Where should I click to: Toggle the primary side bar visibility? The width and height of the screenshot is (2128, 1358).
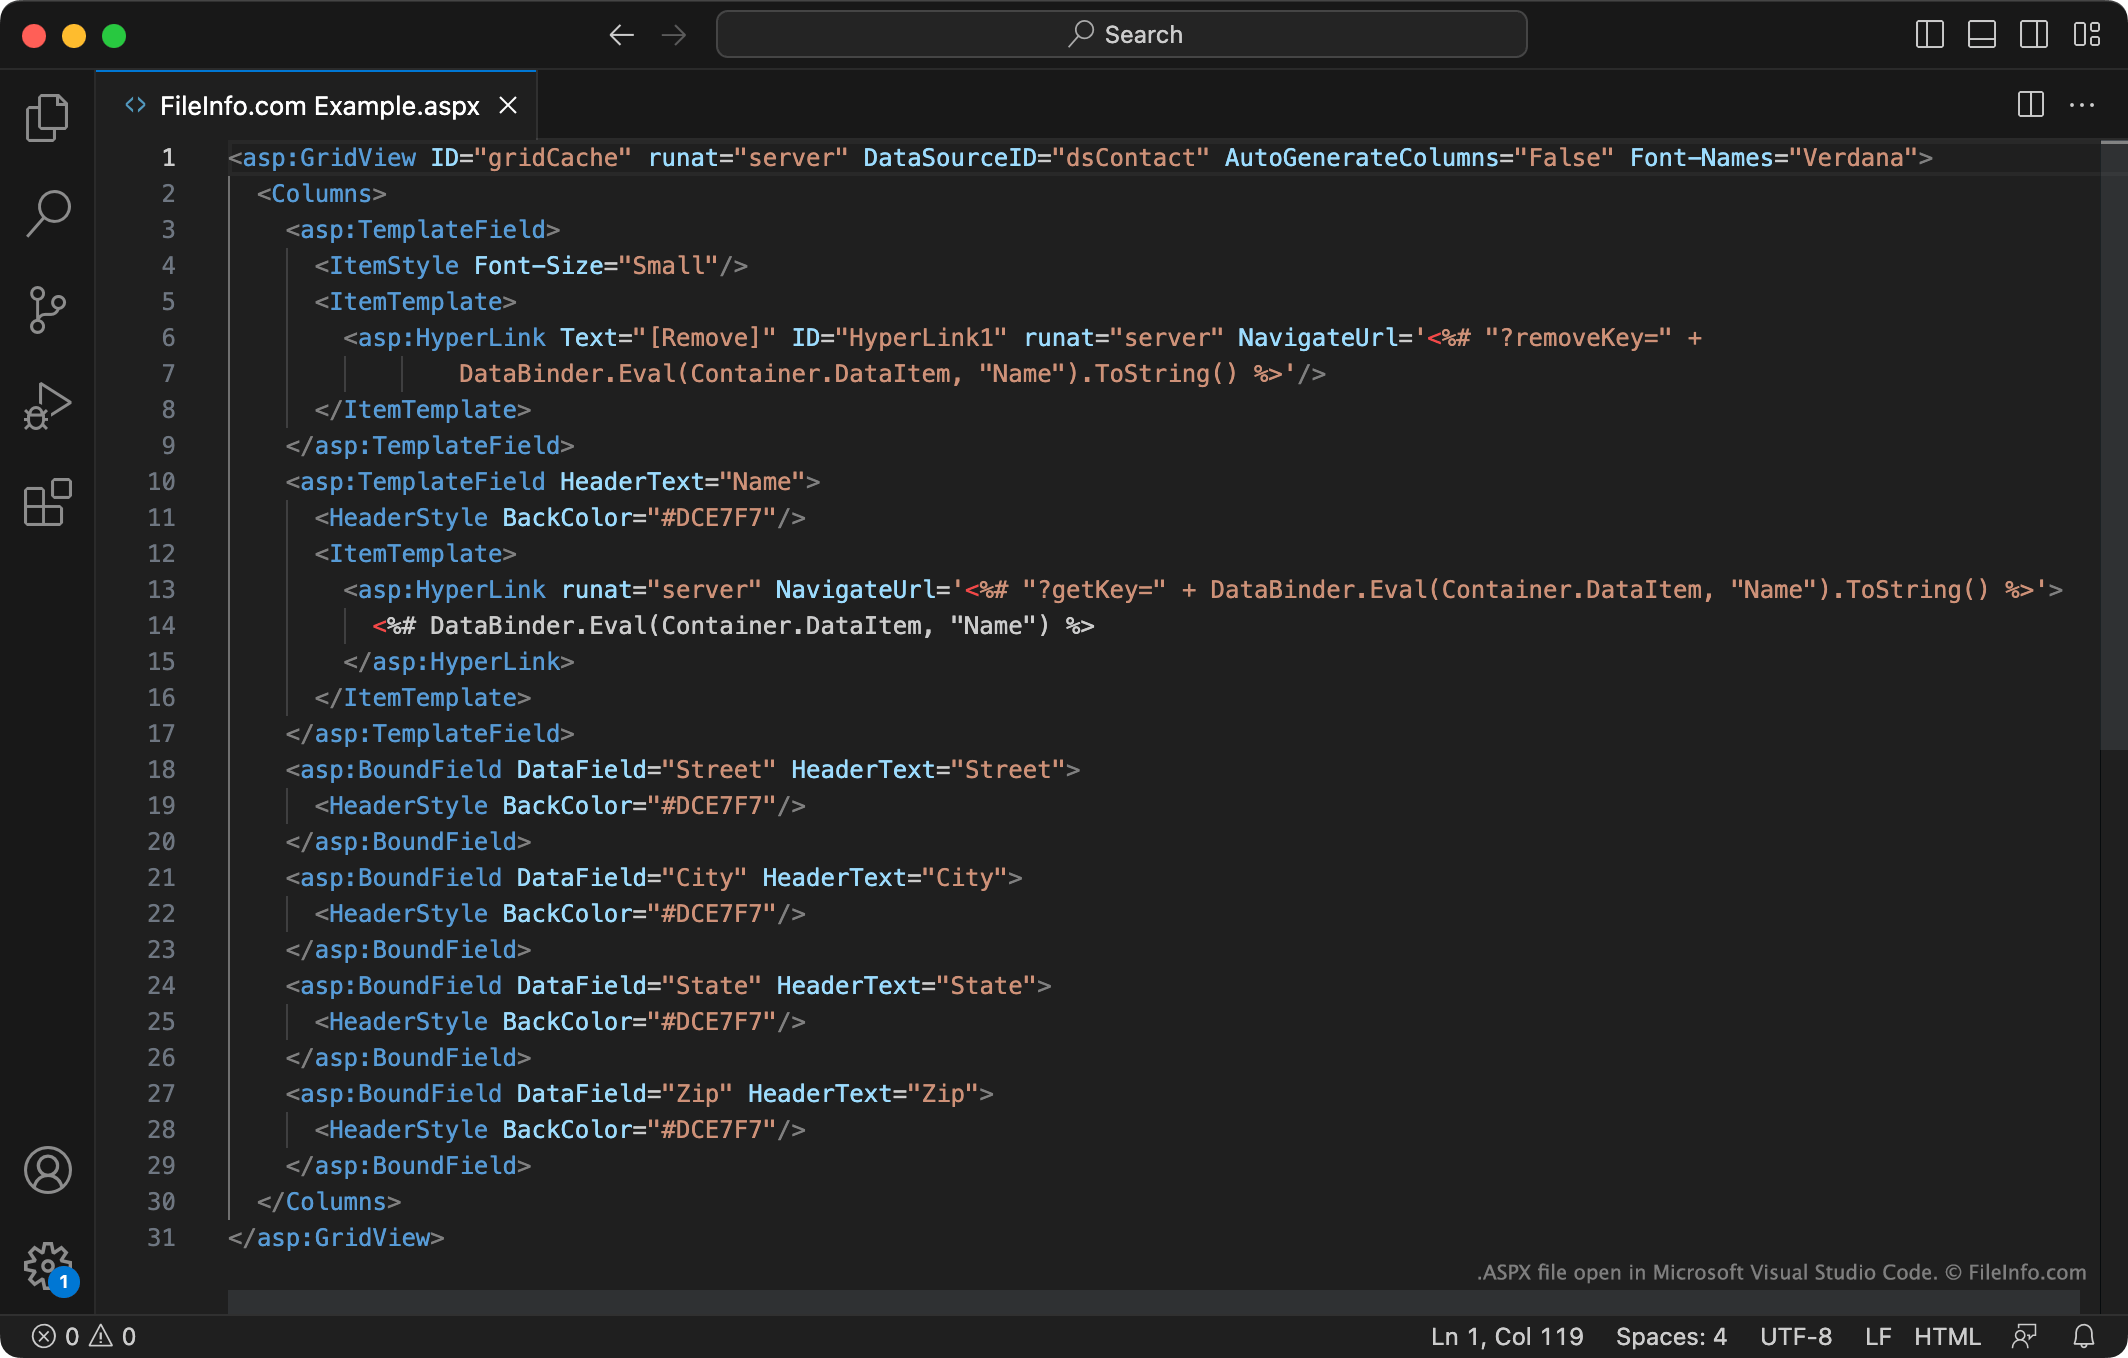click(1929, 35)
